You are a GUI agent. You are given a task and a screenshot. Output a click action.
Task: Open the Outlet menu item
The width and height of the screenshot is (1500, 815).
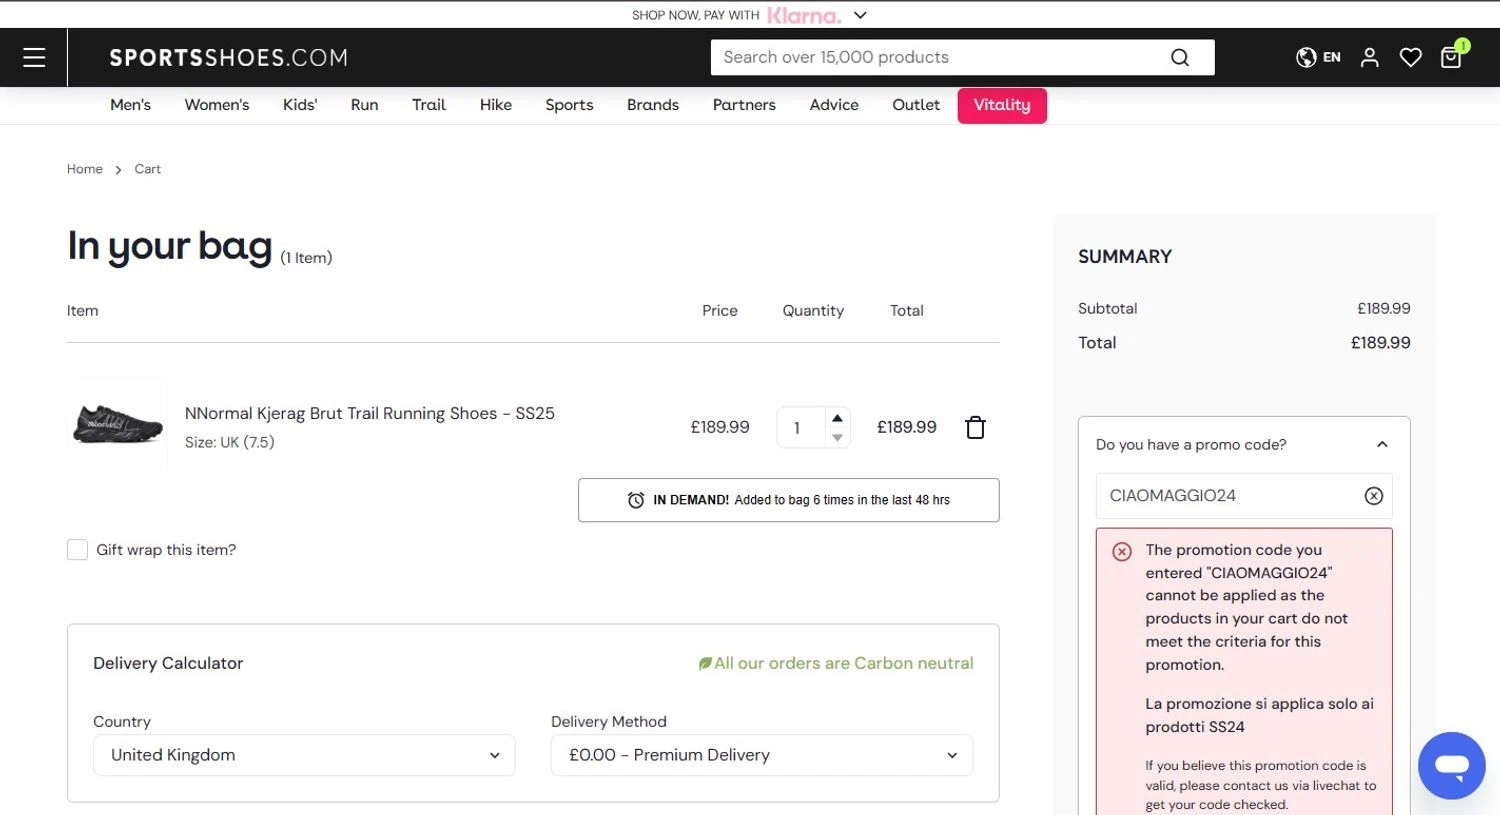916,105
